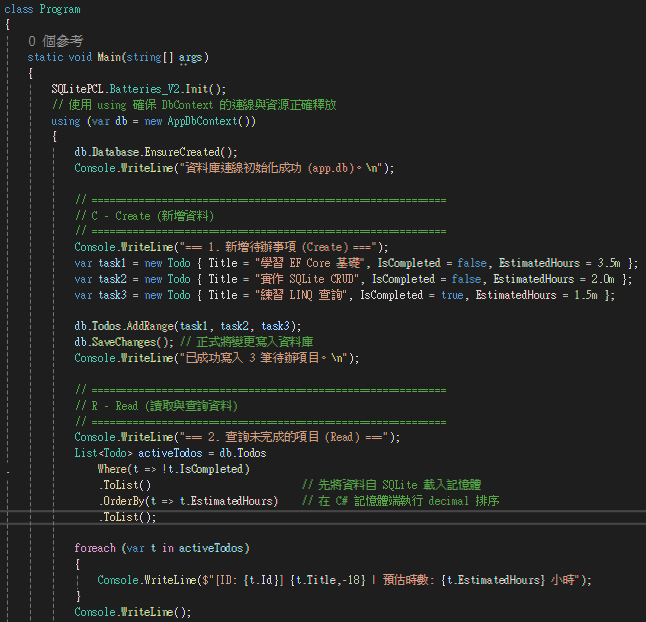The image size is (646, 622).
Task: Click the title string "學習 EF Core 基礎"
Action: point(310,263)
